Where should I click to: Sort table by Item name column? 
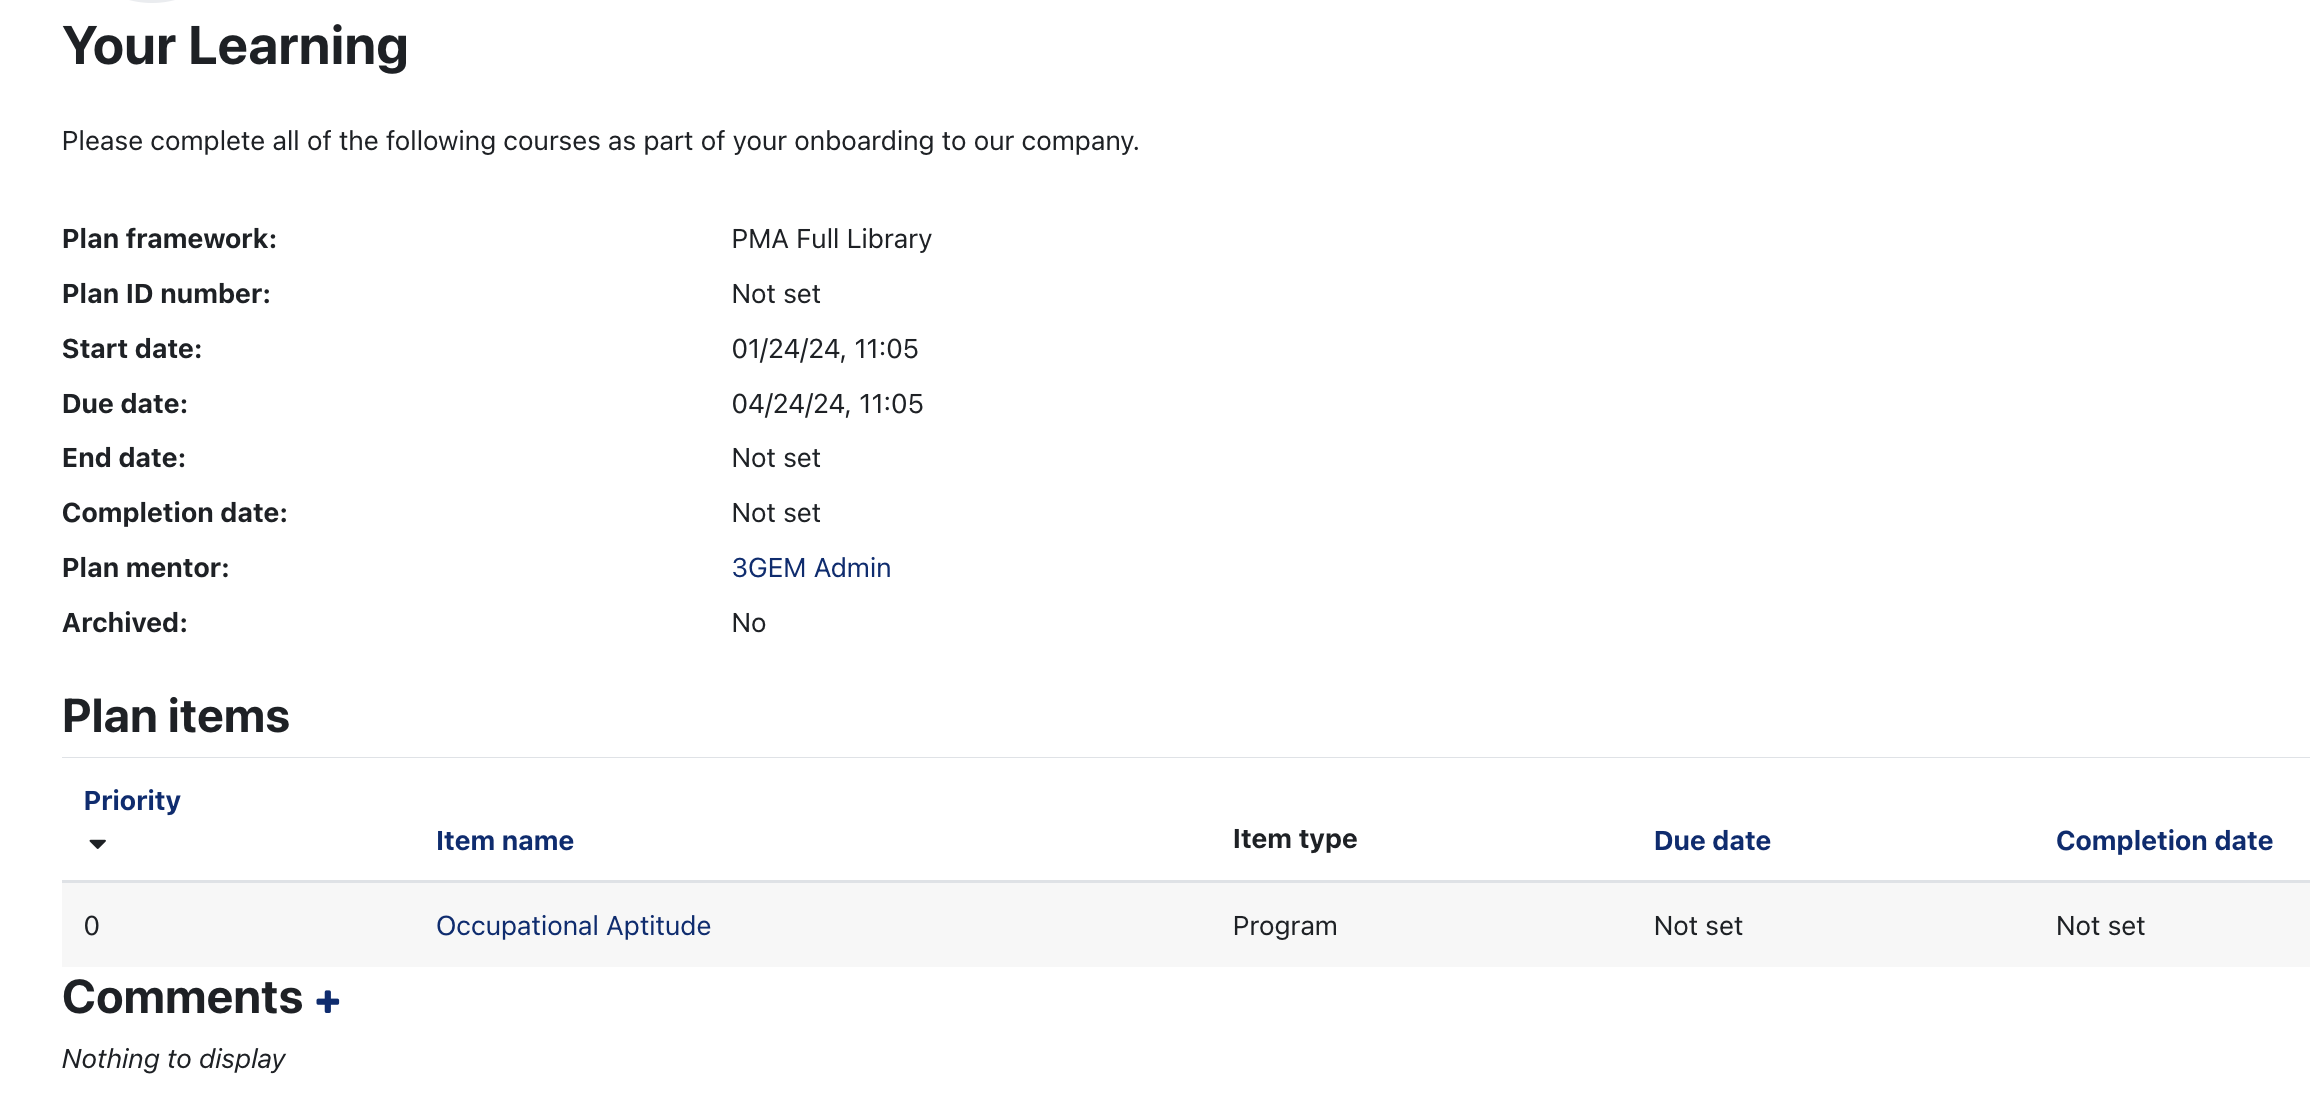coord(504,841)
